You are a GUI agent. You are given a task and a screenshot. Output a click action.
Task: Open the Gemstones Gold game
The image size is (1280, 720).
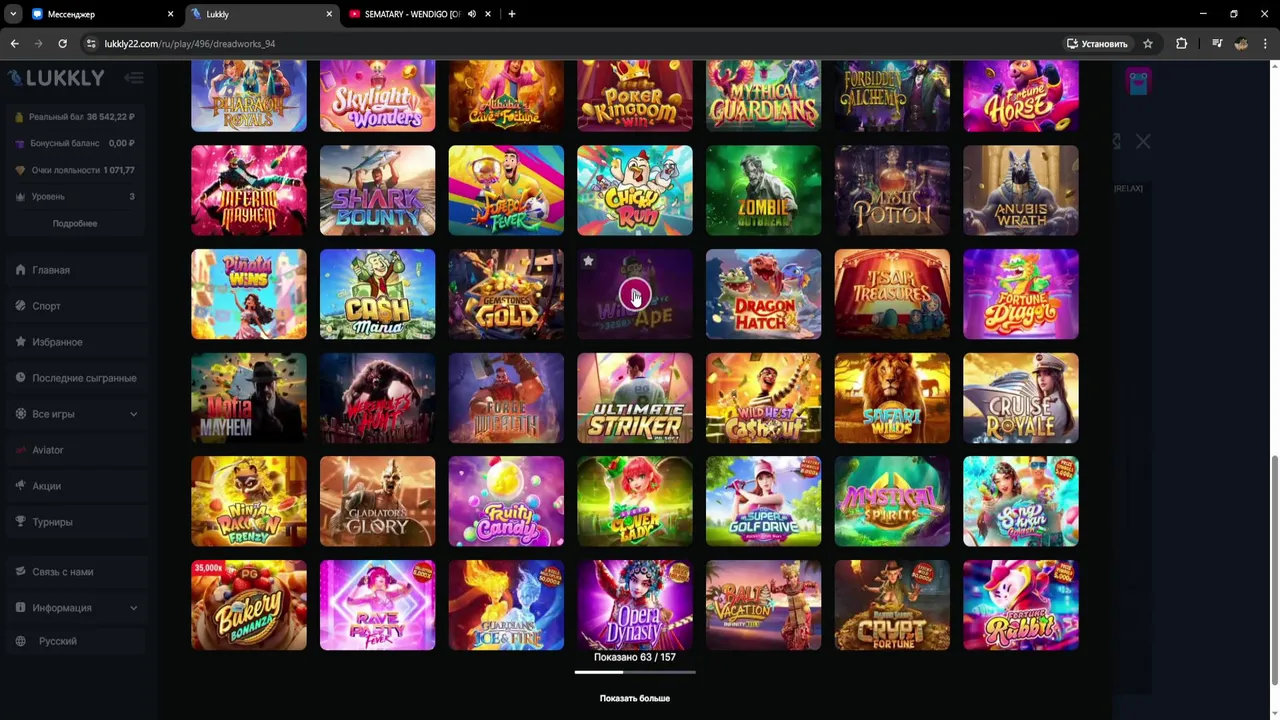tap(506, 294)
